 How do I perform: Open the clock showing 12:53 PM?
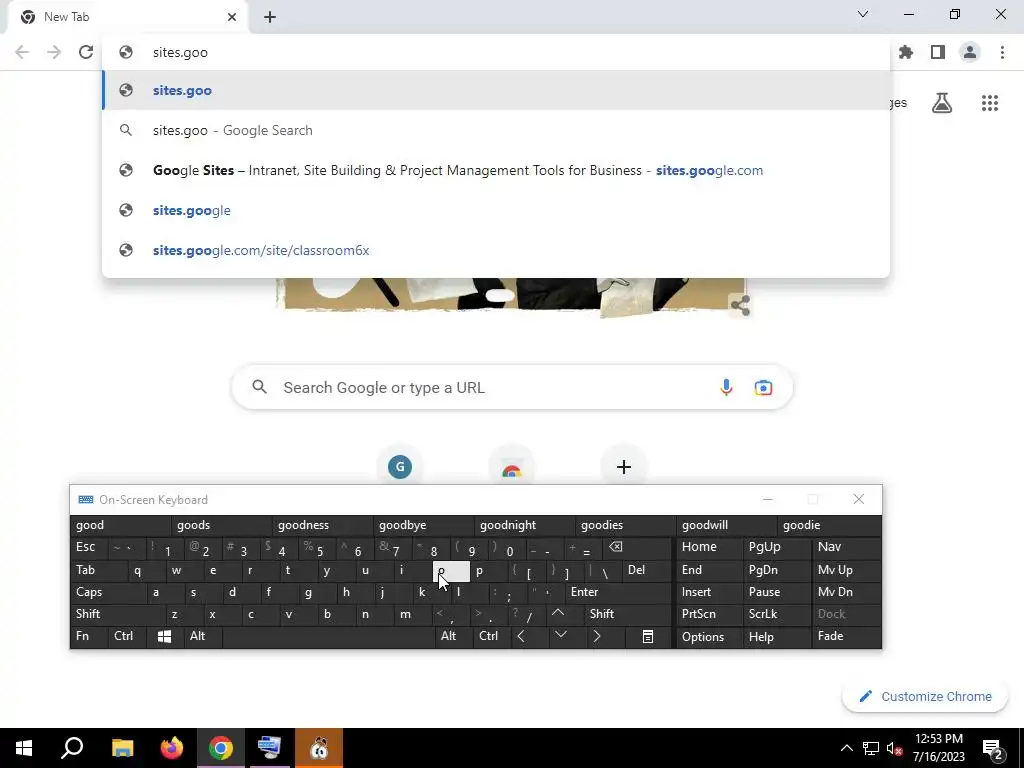pos(938,748)
